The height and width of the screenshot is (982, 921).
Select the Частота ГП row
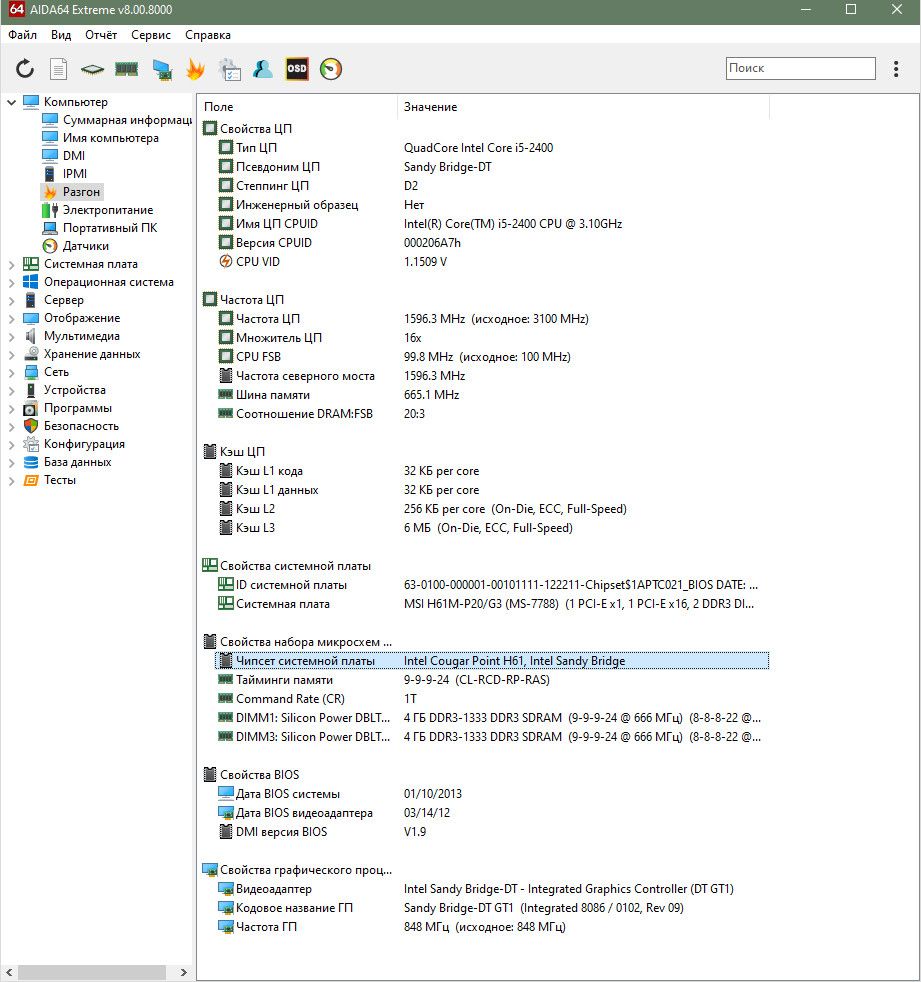[x=492, y=927]
